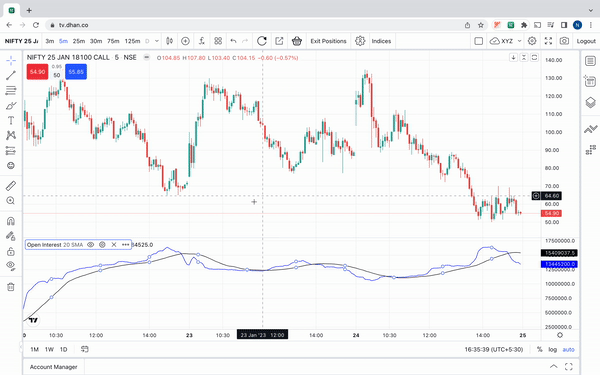Switch to the 125m timeframe
This screenshot has height=375, width=600.
pos(132,41)
